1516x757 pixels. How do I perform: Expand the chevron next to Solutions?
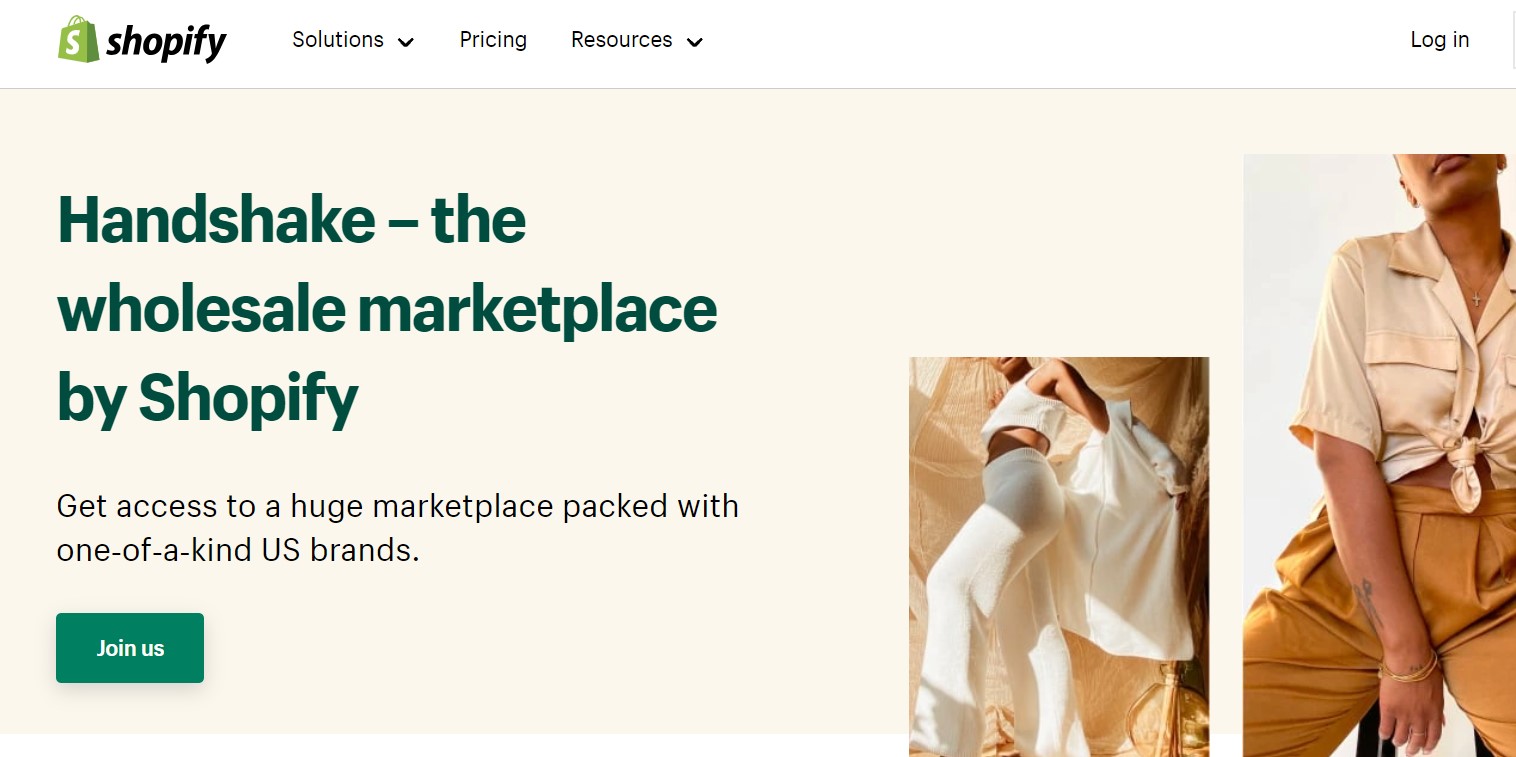pyautogui.click(x=405, y=42)
